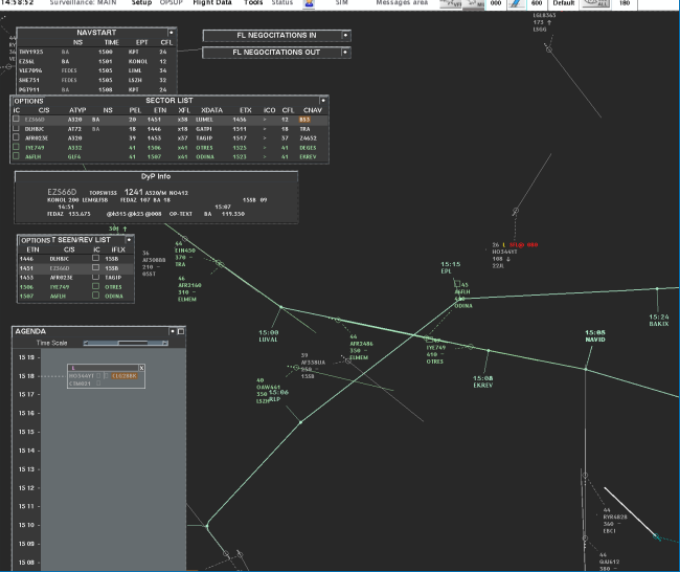Expand FL NEGOCIATIONS IN panel
Viewport: 680px width, 572px height.
click(345, 35)
